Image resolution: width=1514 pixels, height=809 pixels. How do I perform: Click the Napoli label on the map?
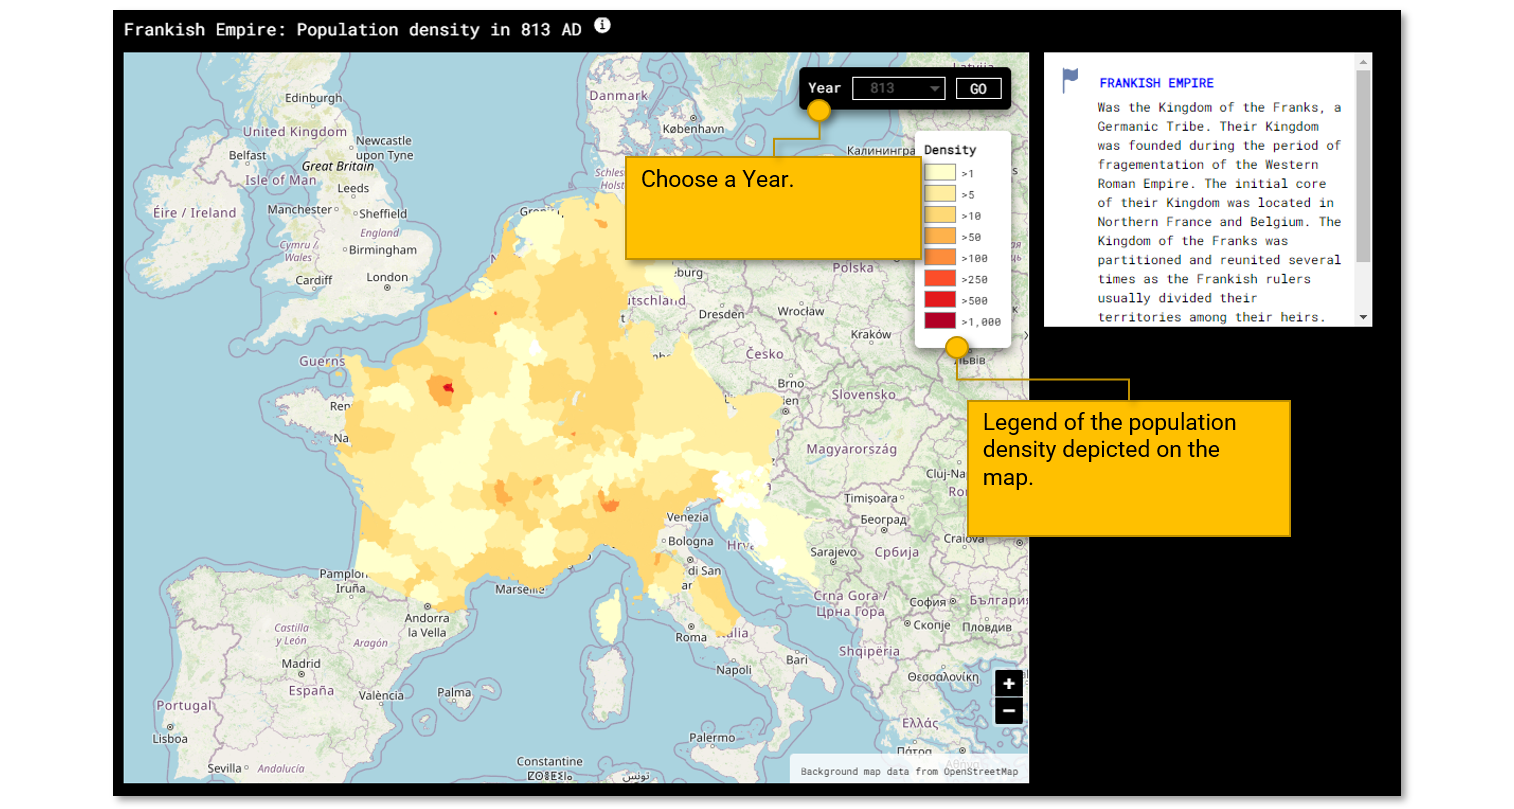(x=734, y=670)
